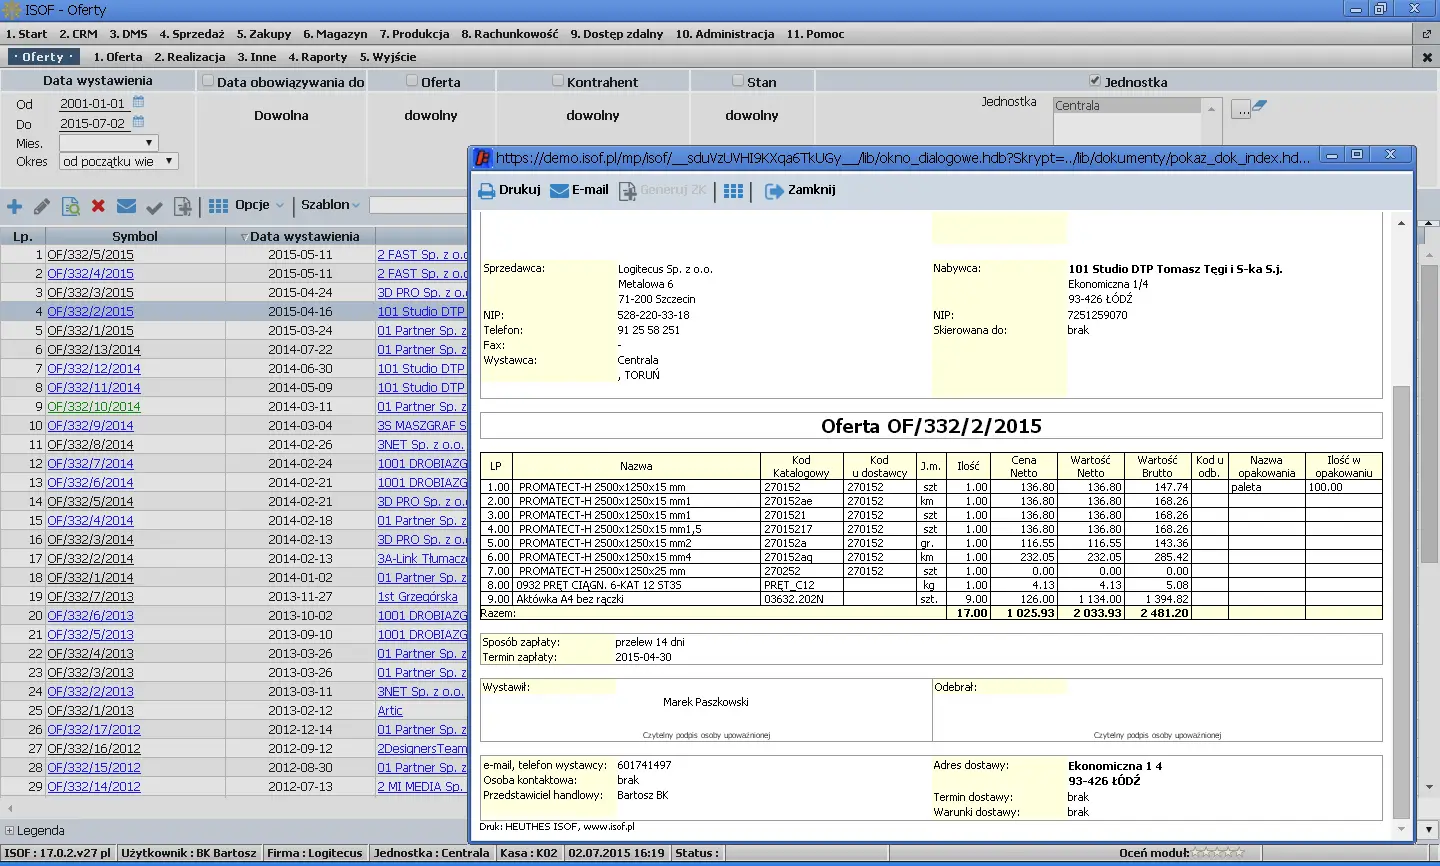Enable the Kontrahent filter checkbox
The height and width of the screenshot is (866, 1440).
point(558,81)
